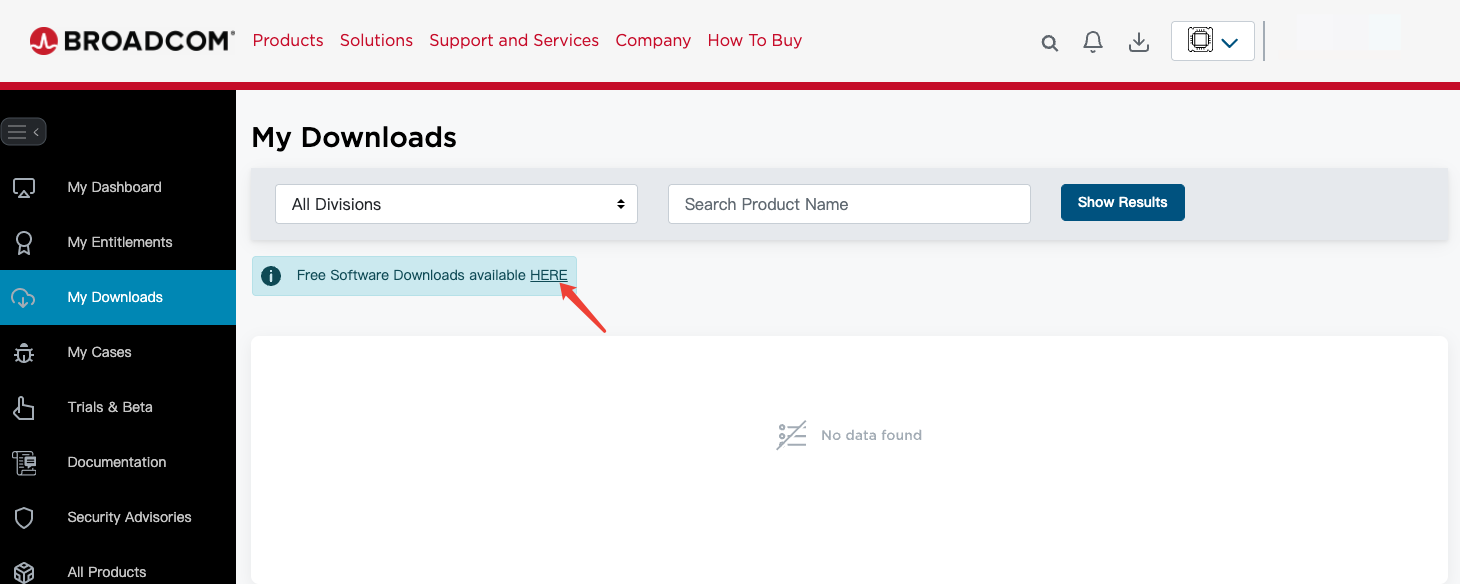Open the search magnifier icon
The height and width of the screenshot is (584, 1460).
point(1049,43)
